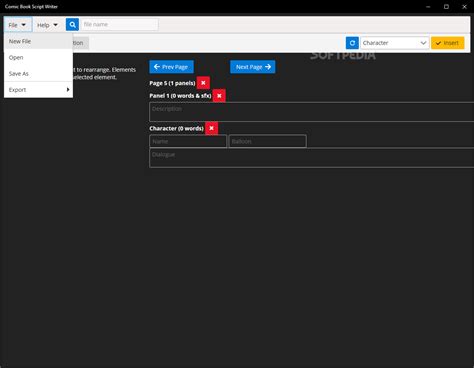
Task: Click the blue search magnifier icon
Action: coord(72,25)
